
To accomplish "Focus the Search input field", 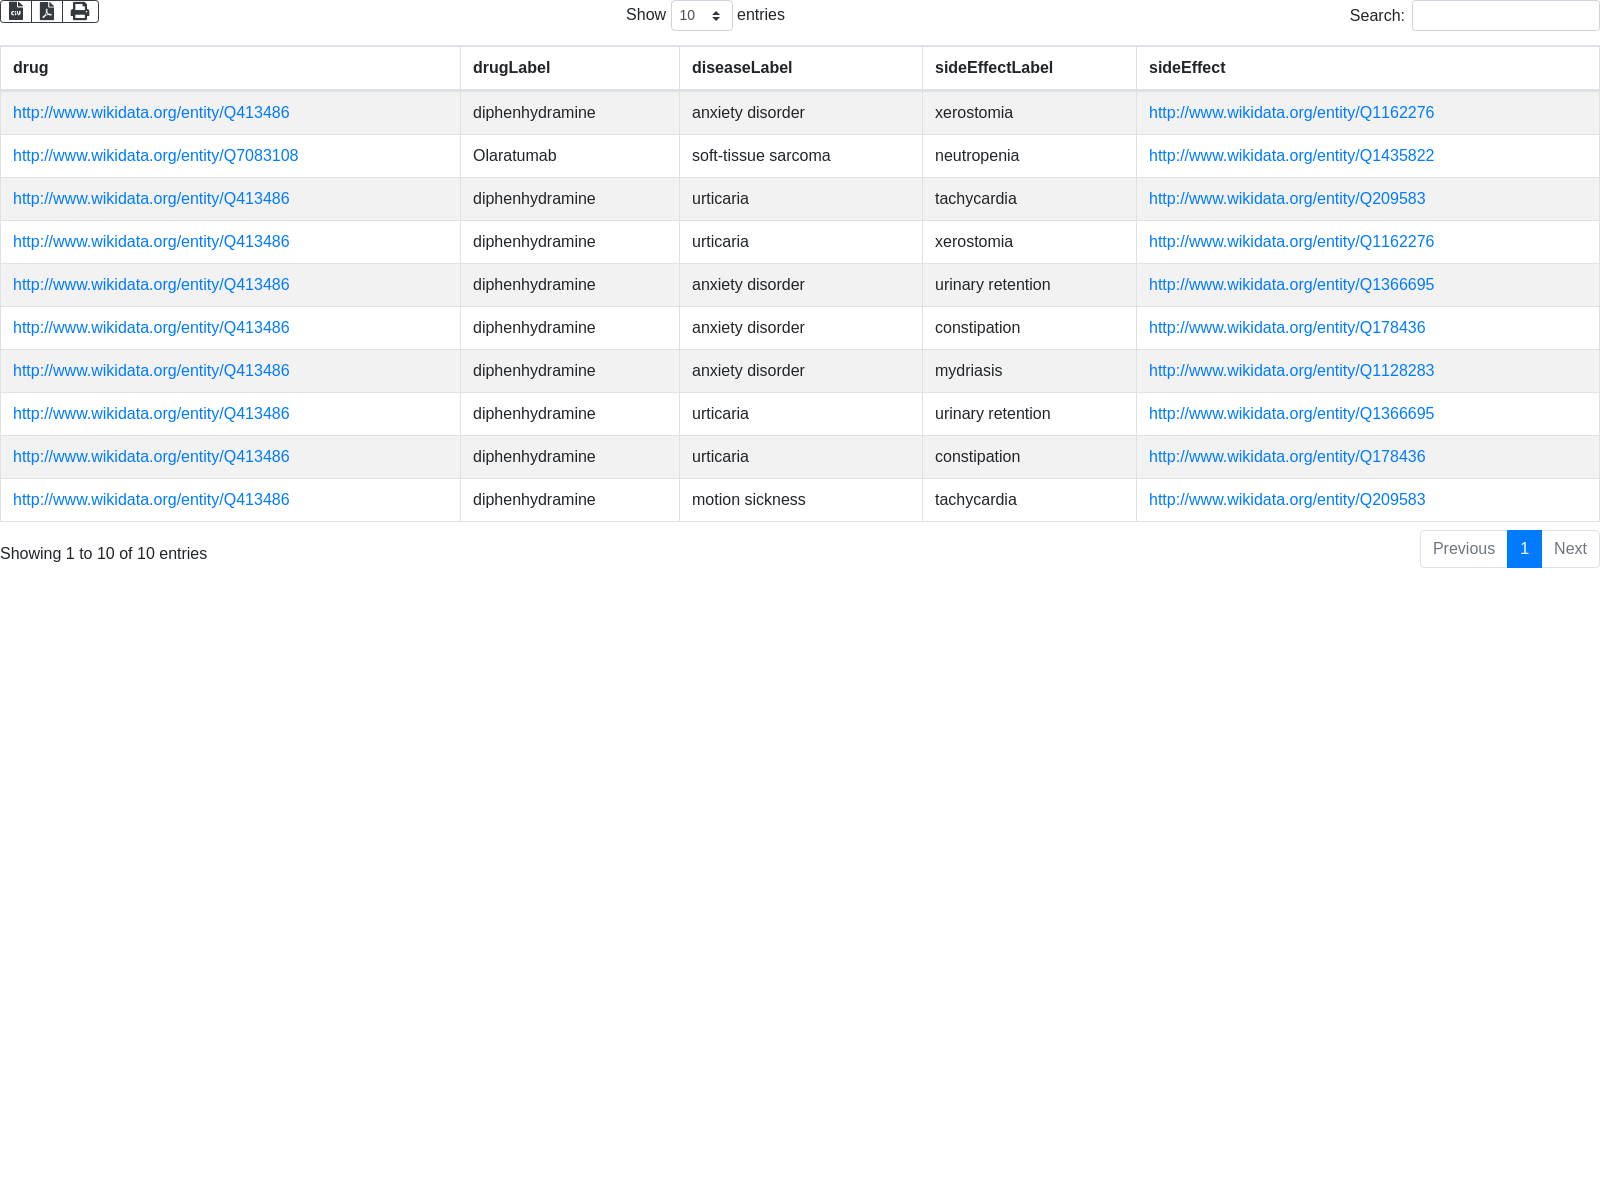I will 1504,16.
